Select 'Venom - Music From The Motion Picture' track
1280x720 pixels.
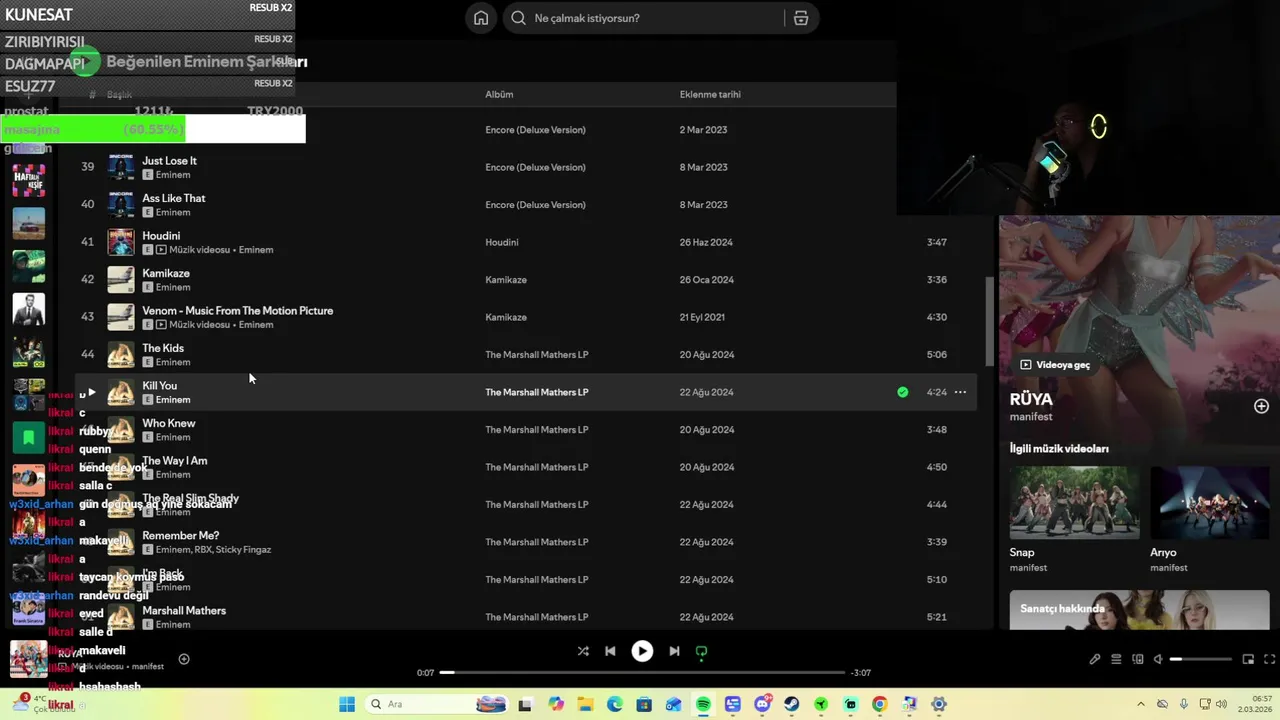(238, 311)
